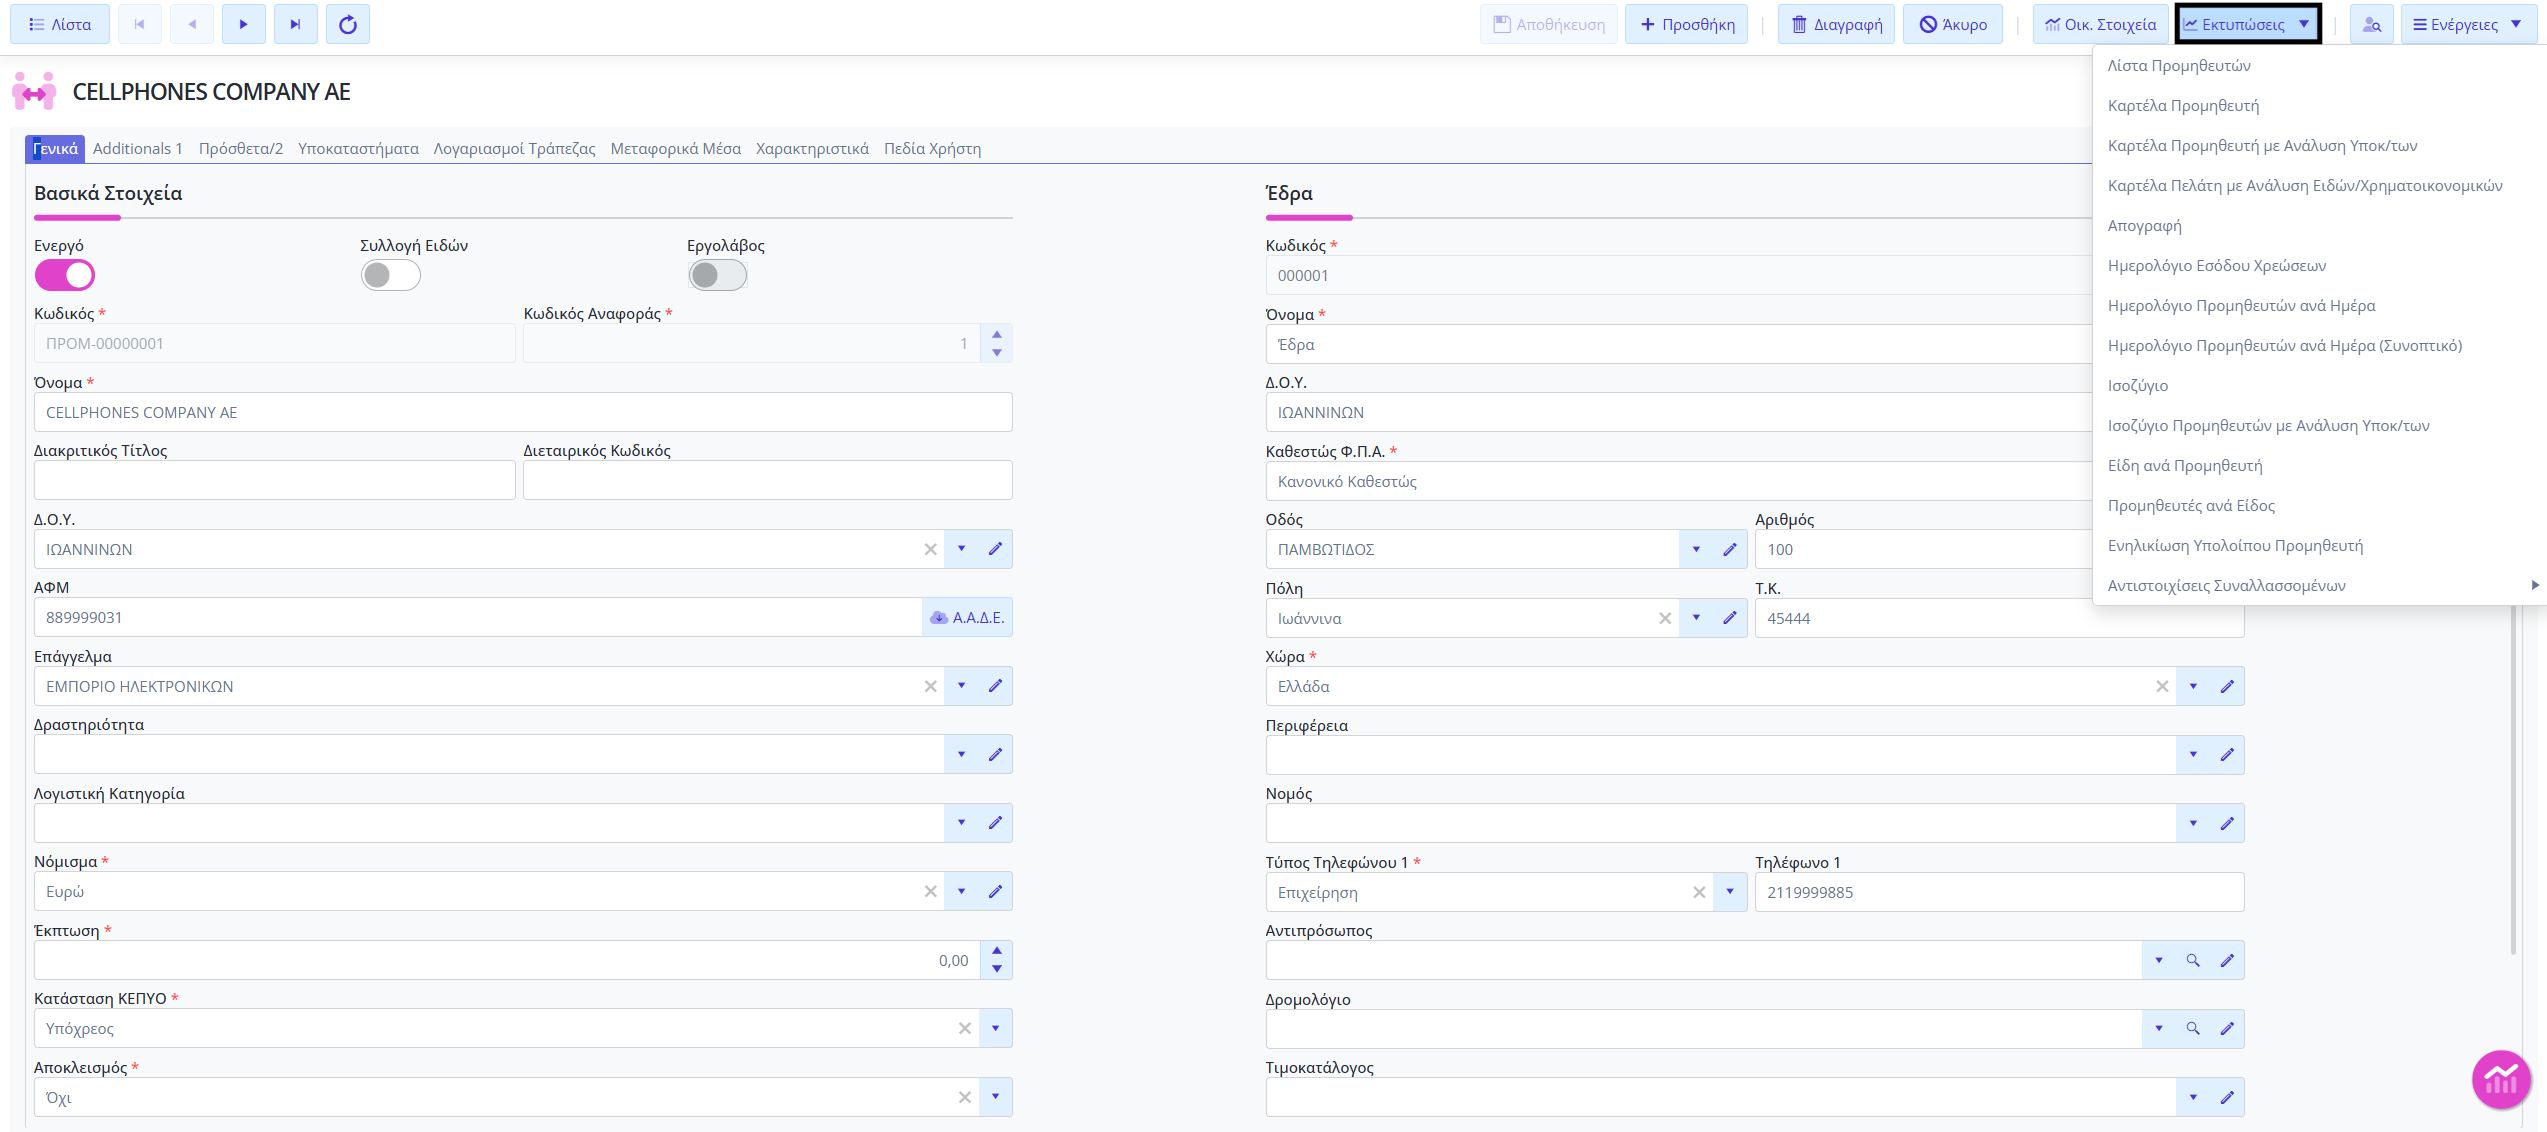The width and height of the screenshot is (2547, 1132).
Task: Edit Δραστηριότητα with the pencil icon
Action: pyautogui.click(x=996, y=754)
